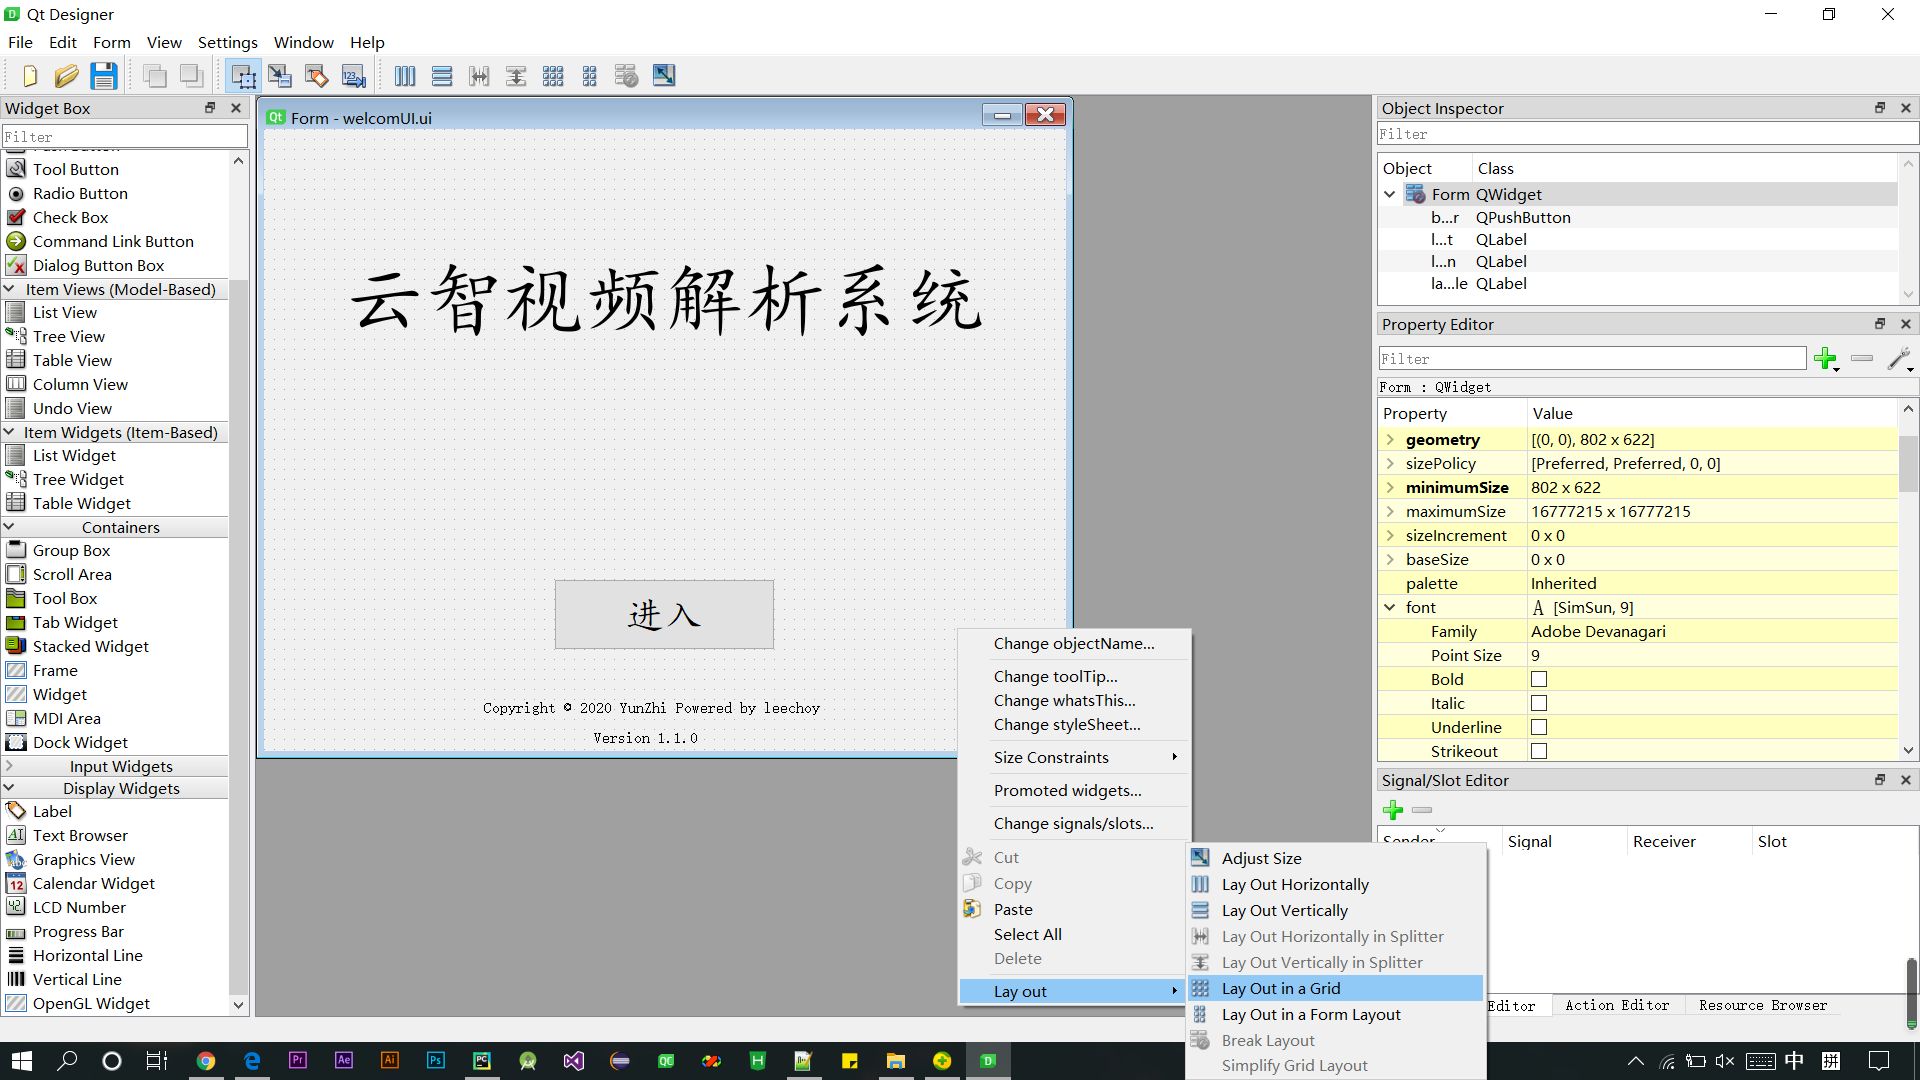This screenshot has width=1920, height=1080.
Task: Open the Settings menu
Action: (227, 42)
